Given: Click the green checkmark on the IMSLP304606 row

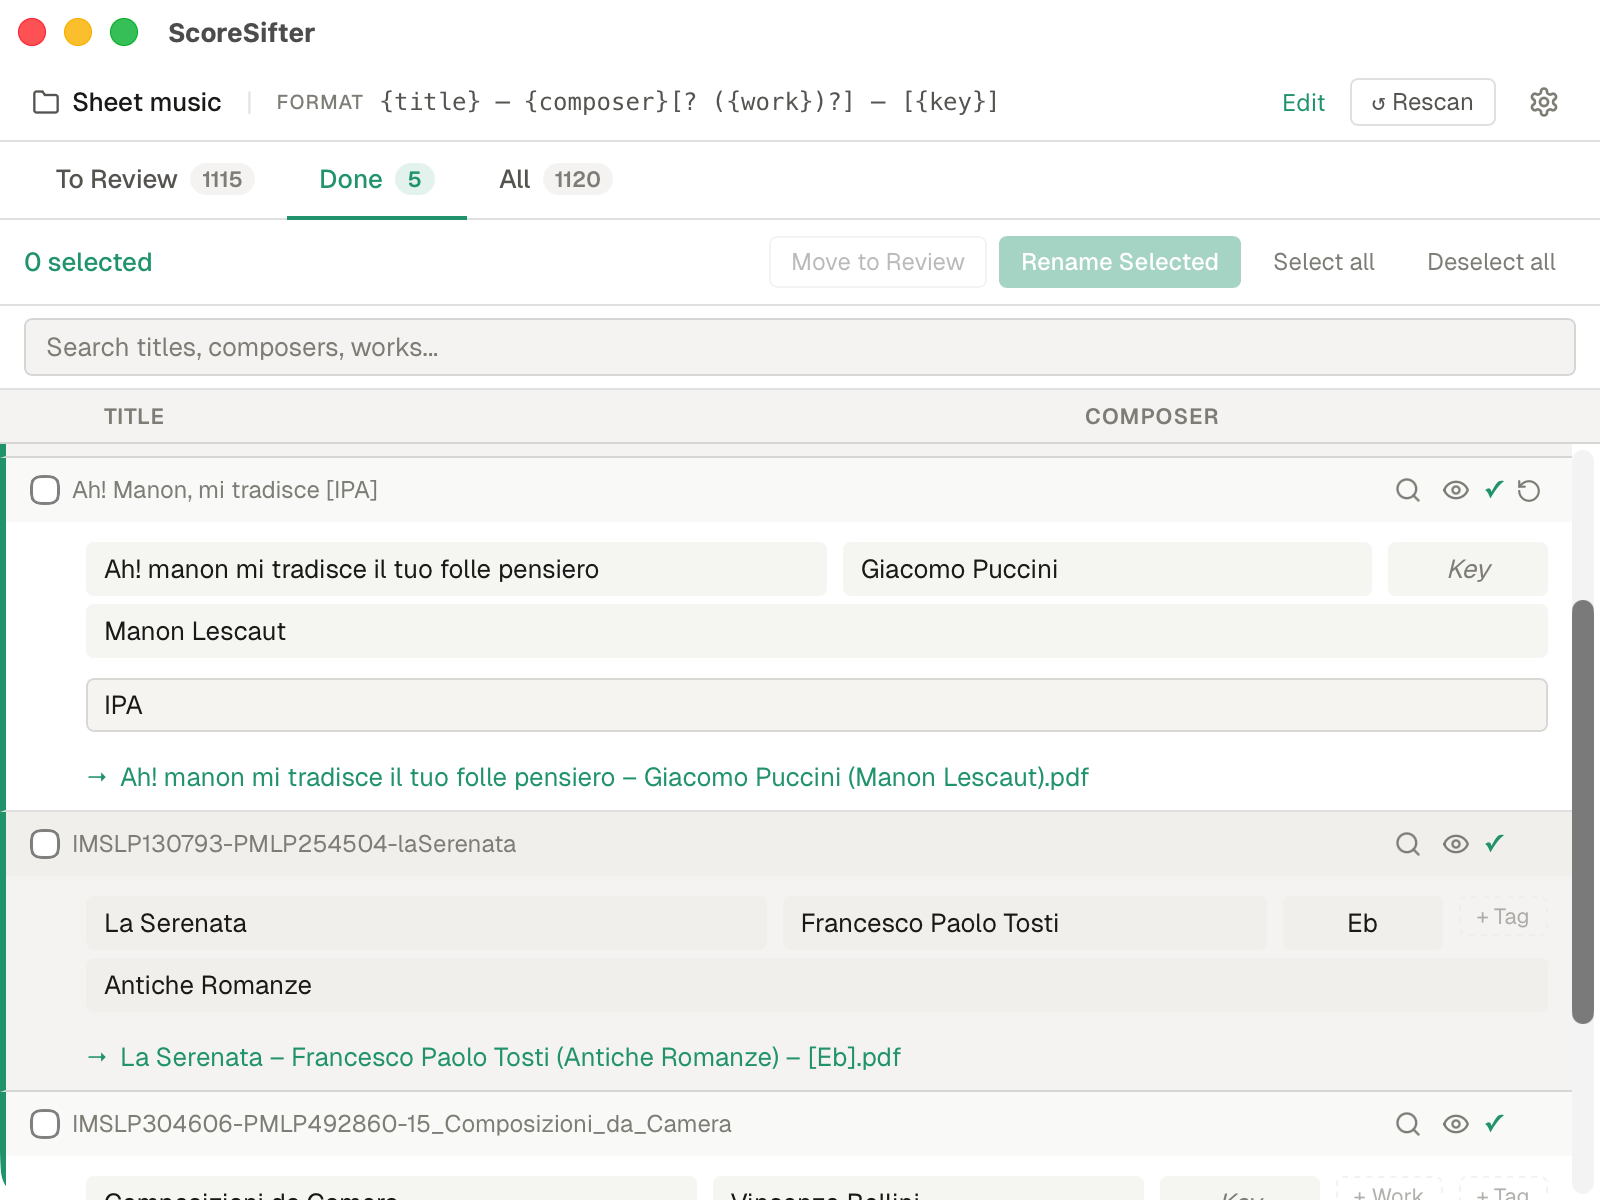Looking at the screenshot, I should point(1495,1124).
